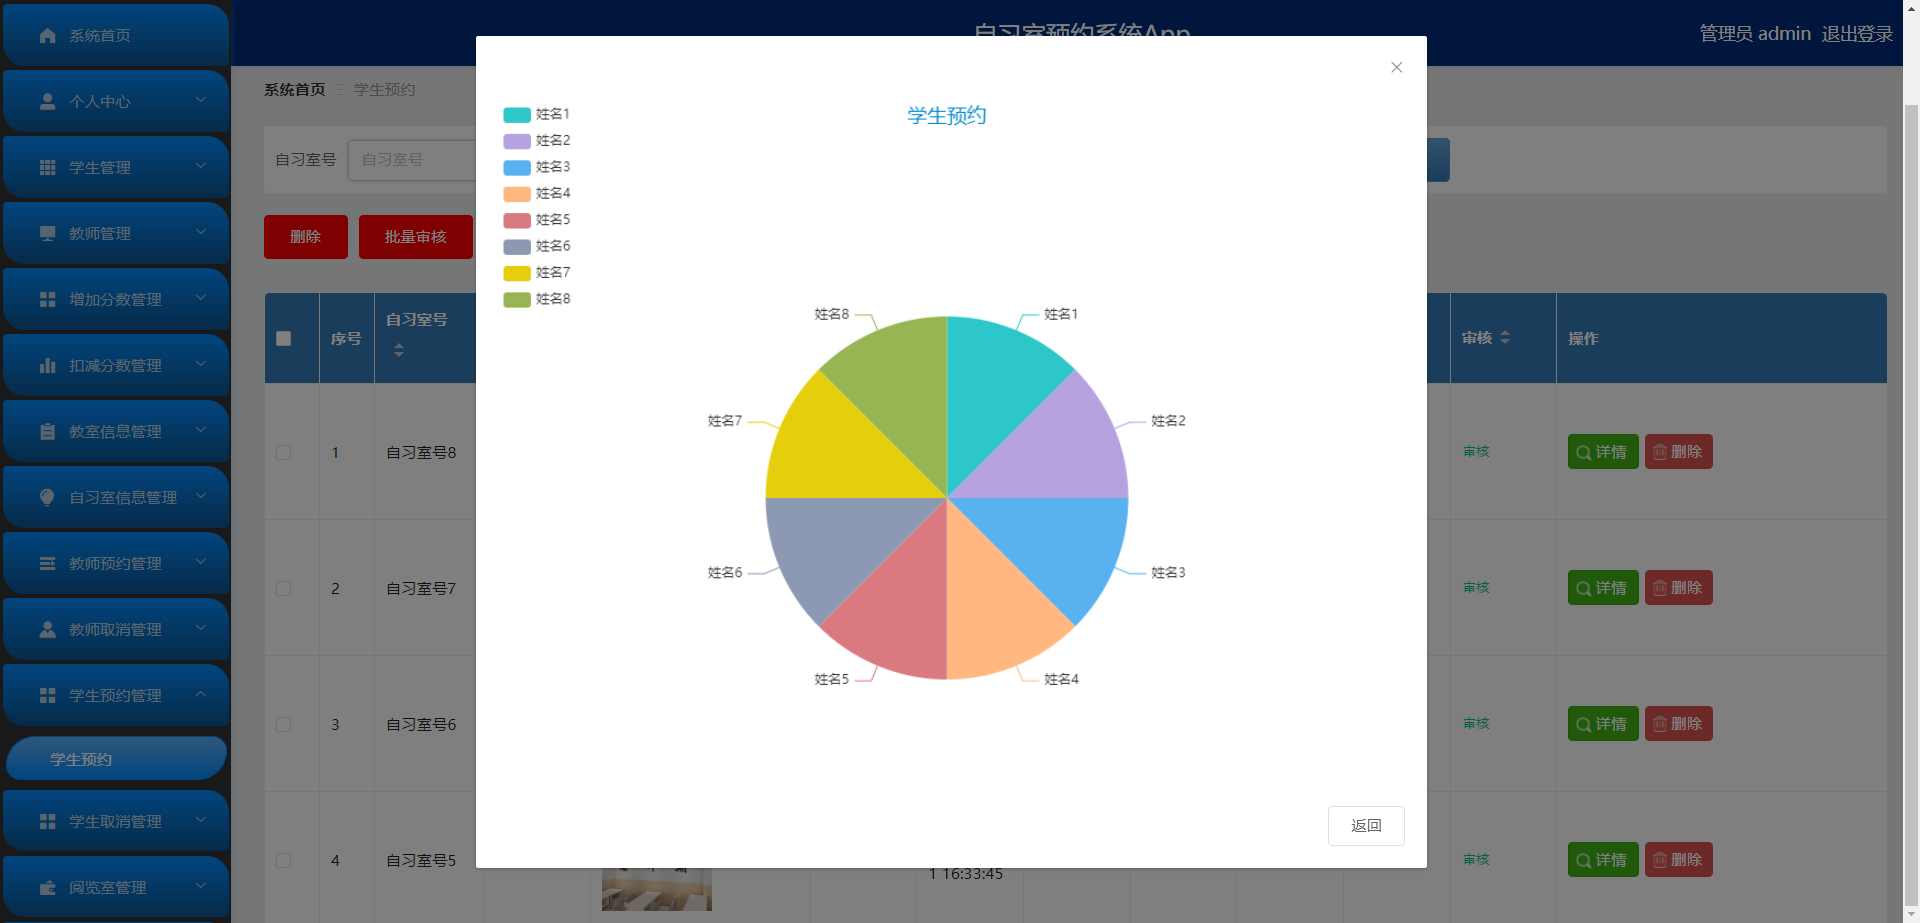This screenshot has width=1920, height=923.
Task: Toggle 姓名3 legend series visibility
Action: pyautogui.click(x=536, y=167)
